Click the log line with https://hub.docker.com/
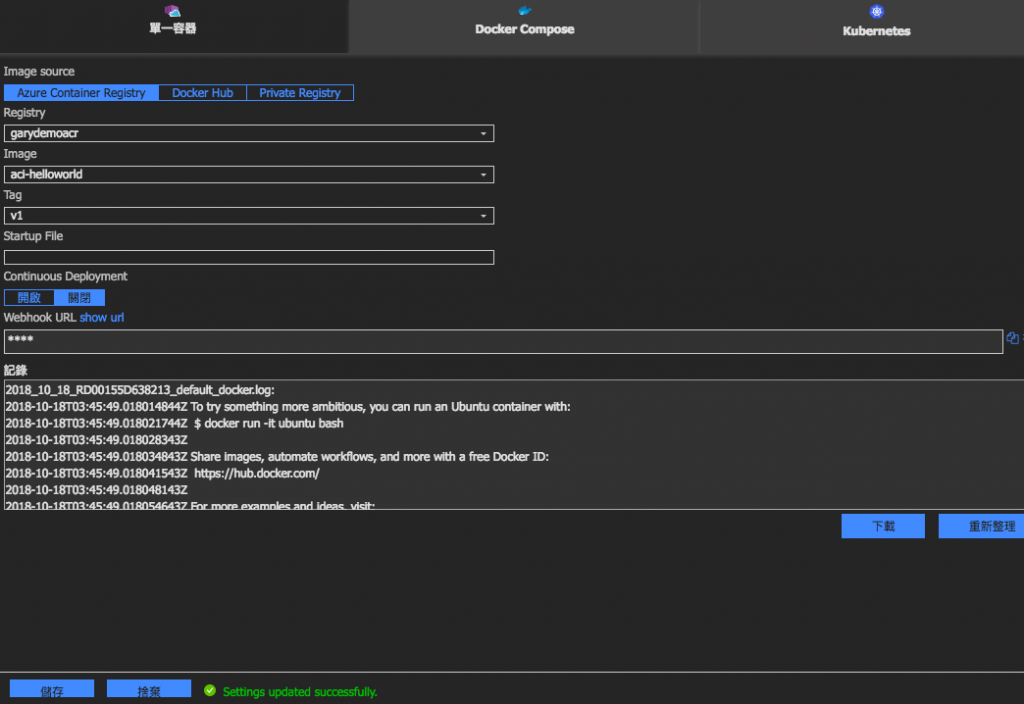Screen dimensions: 1024x704 (x=163, y=473)
